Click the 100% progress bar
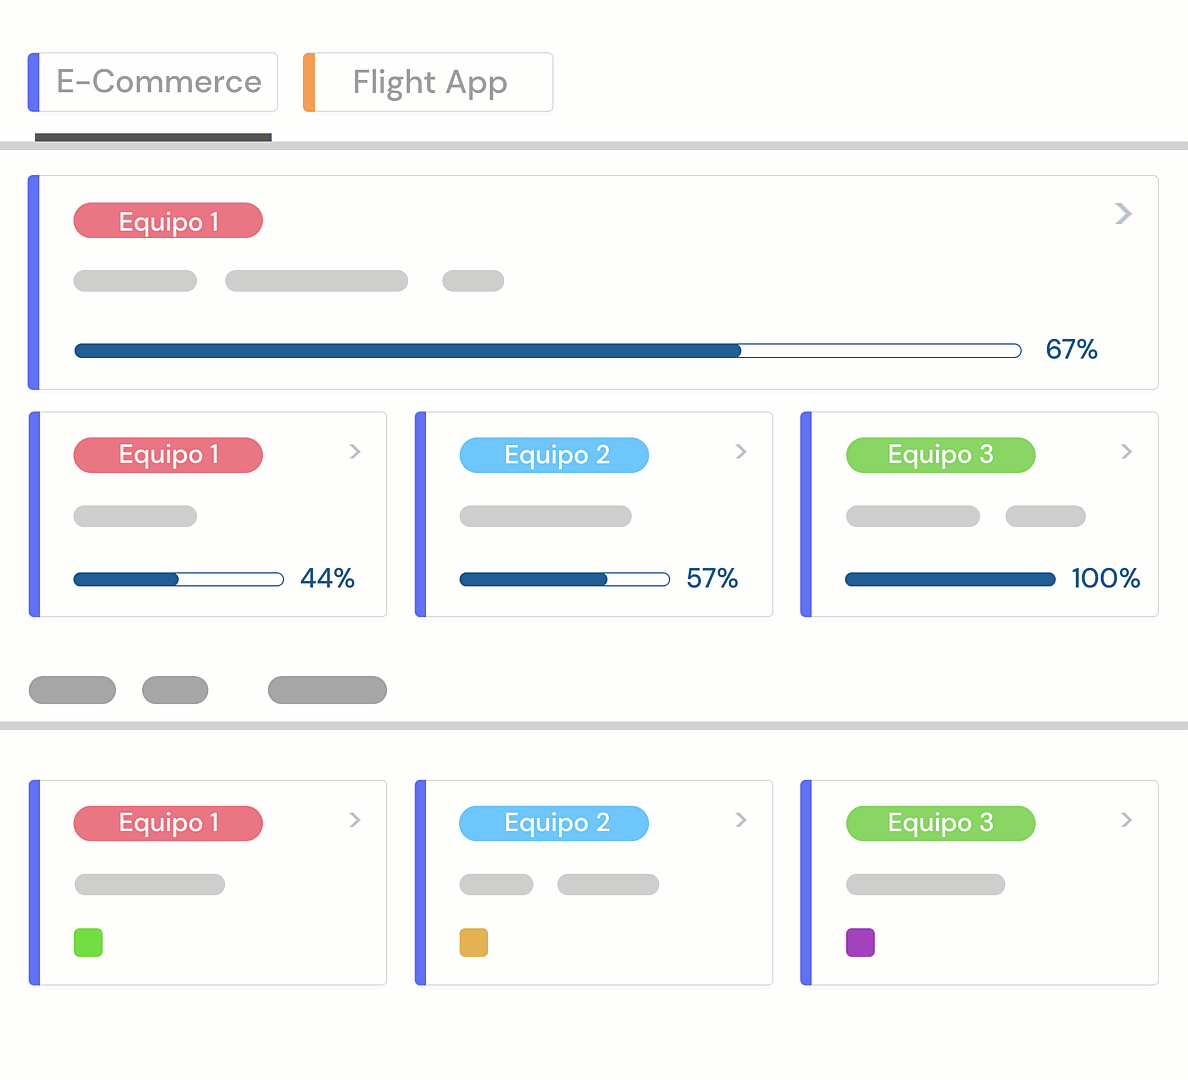The width and height of the screenshot is (1188, 1080). click(x=950, y=579)
